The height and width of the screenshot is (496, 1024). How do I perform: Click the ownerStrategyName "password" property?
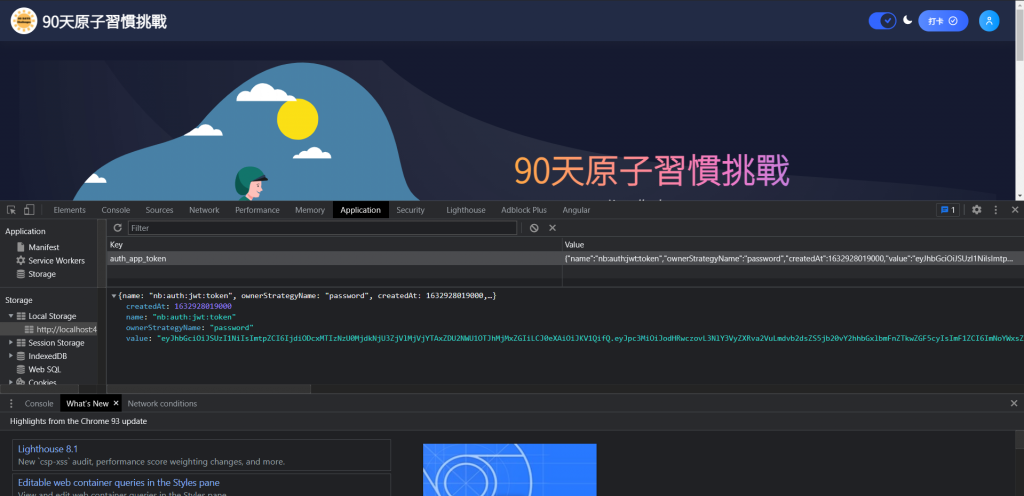[x=189, y=328]
